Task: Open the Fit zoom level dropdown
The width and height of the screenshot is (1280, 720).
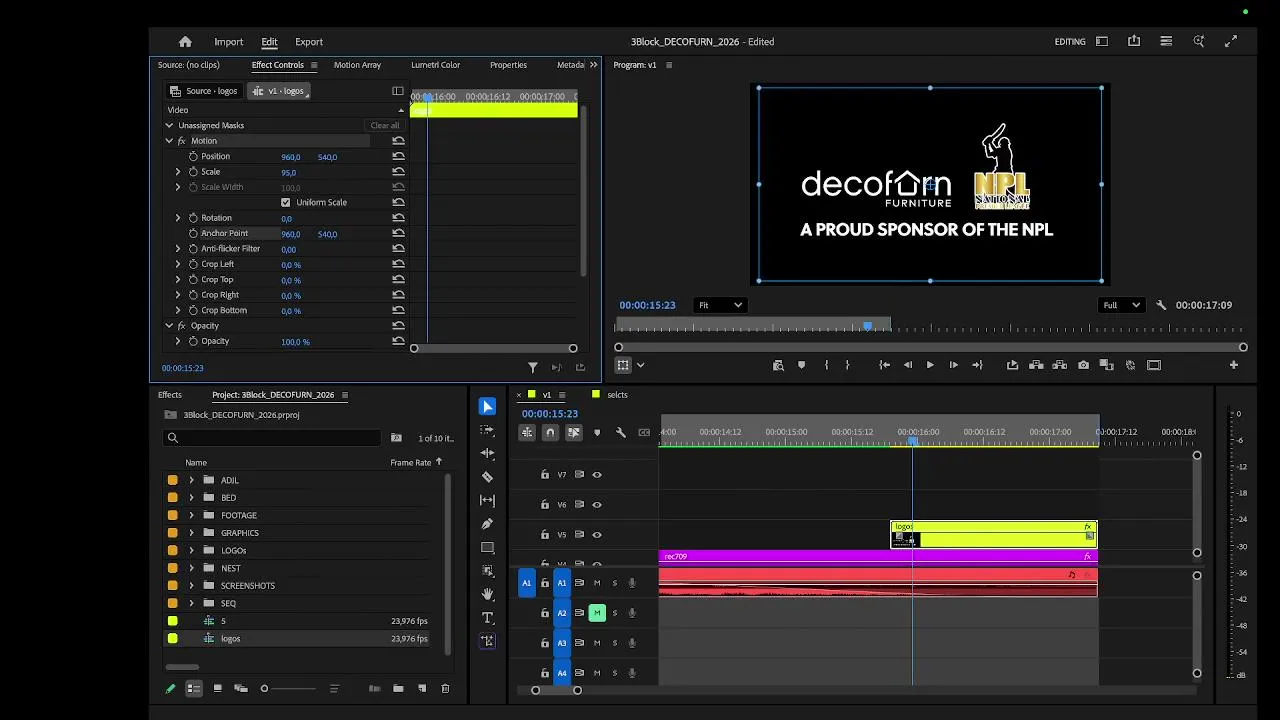Action: 720,305
